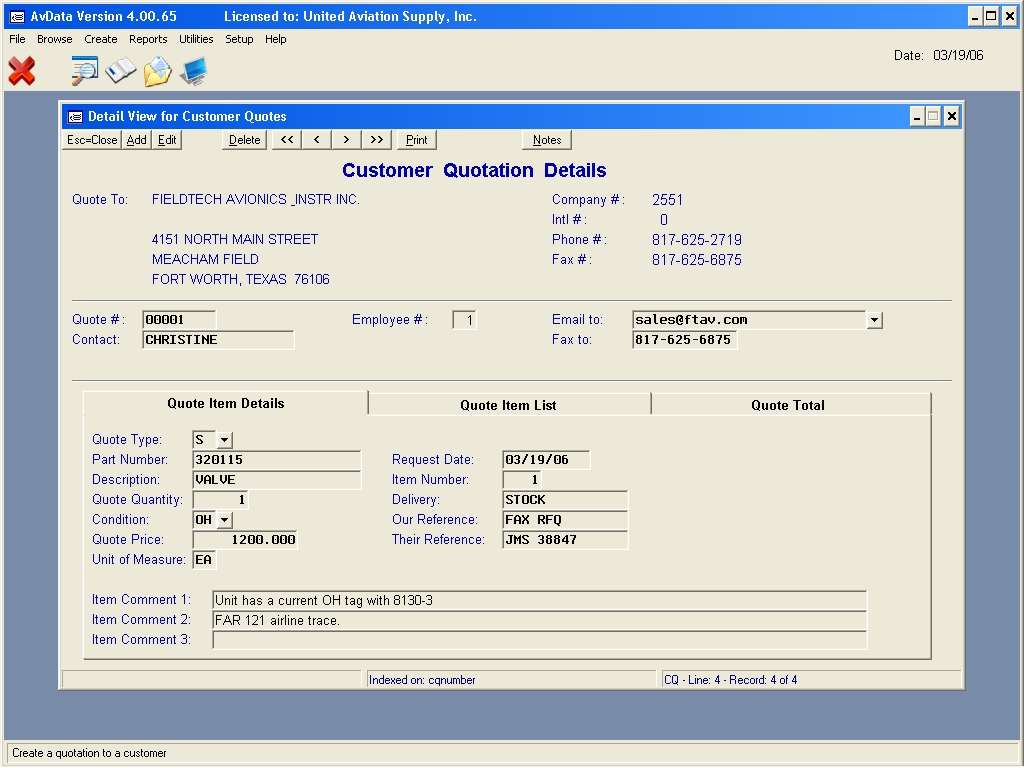Open the book icon in toolbar

point(121,71)
